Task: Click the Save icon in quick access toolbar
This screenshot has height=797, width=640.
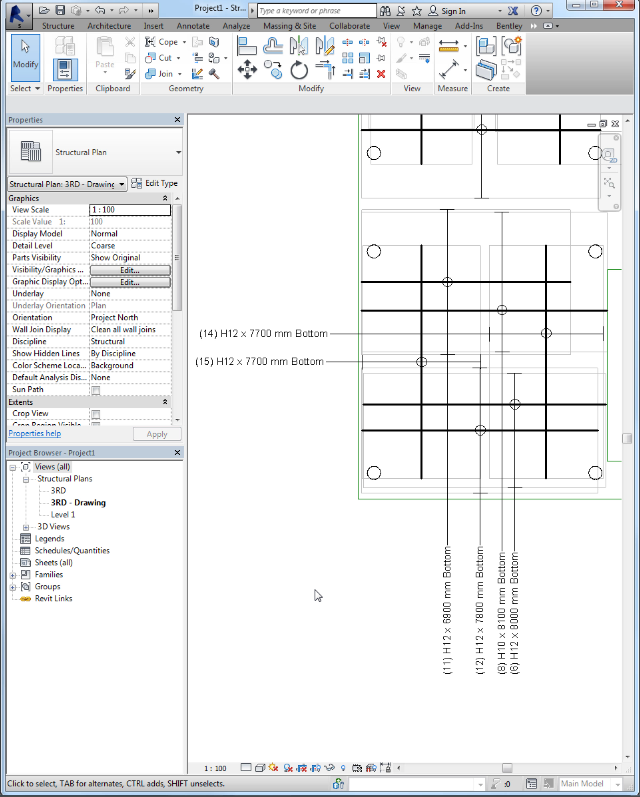Action: (60, 10)
